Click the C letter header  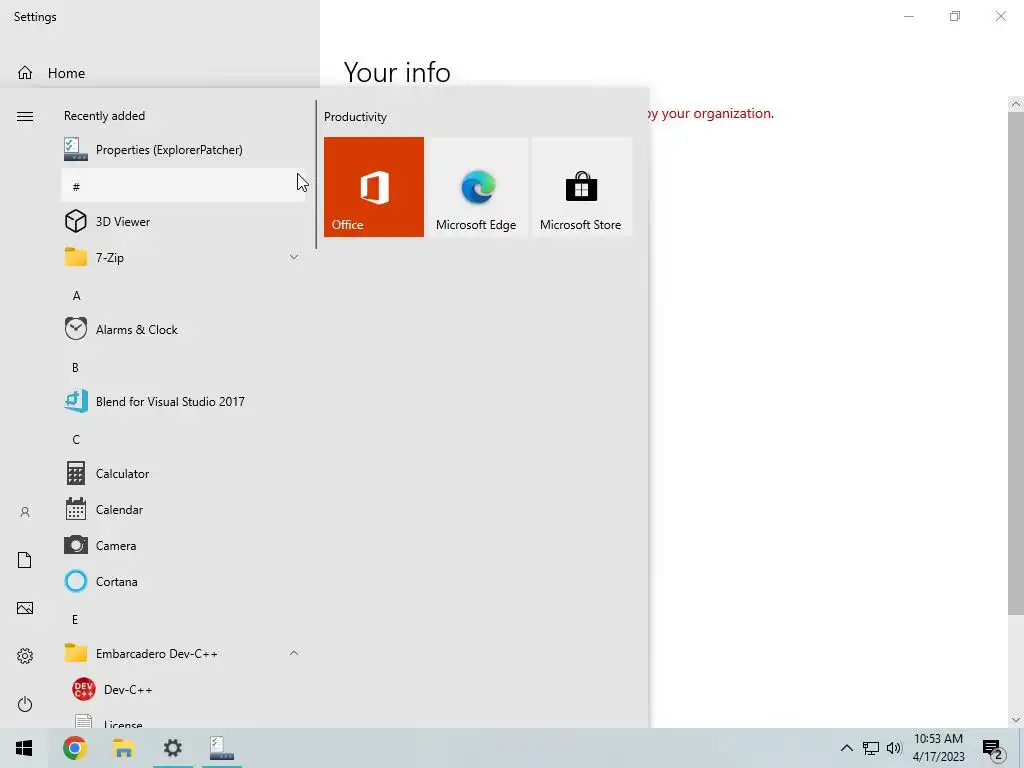tap(183, 439)
